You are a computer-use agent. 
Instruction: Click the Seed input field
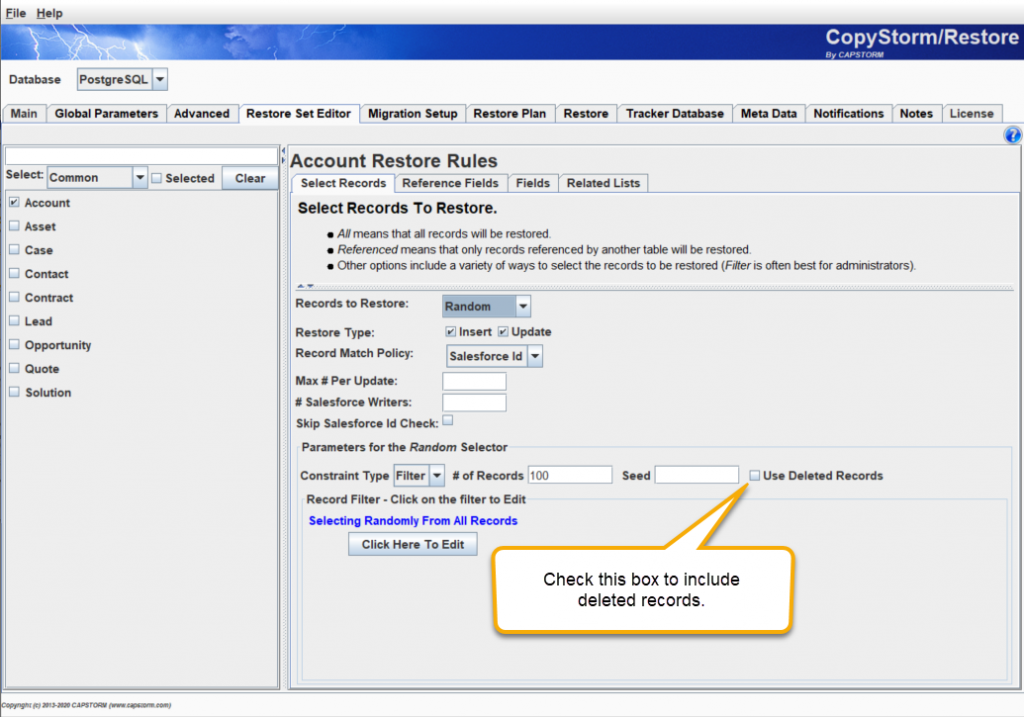(697, 475)
